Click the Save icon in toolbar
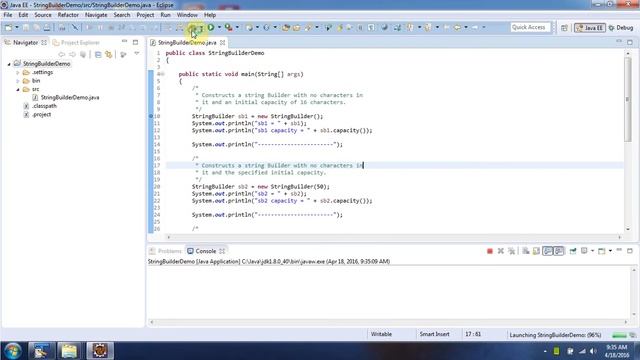The width and height of the screenshot is (640, 360). click(26, 27)
